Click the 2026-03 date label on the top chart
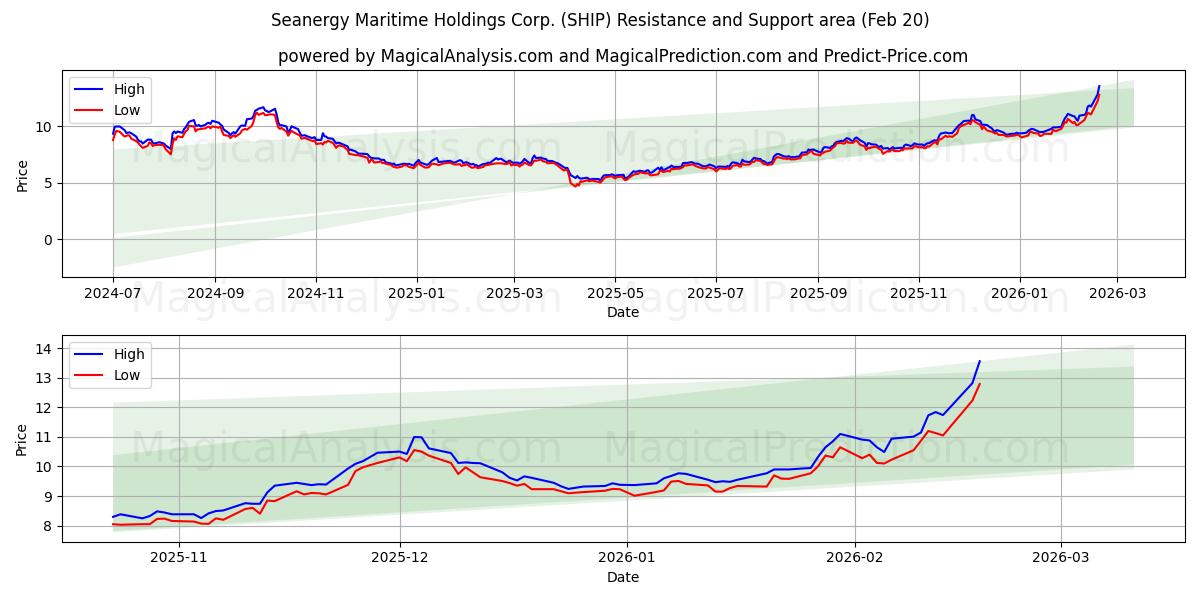Image resolution: width=1200 pixels, height=600 pixels. pyautogui.click(x=1117, y=295)
